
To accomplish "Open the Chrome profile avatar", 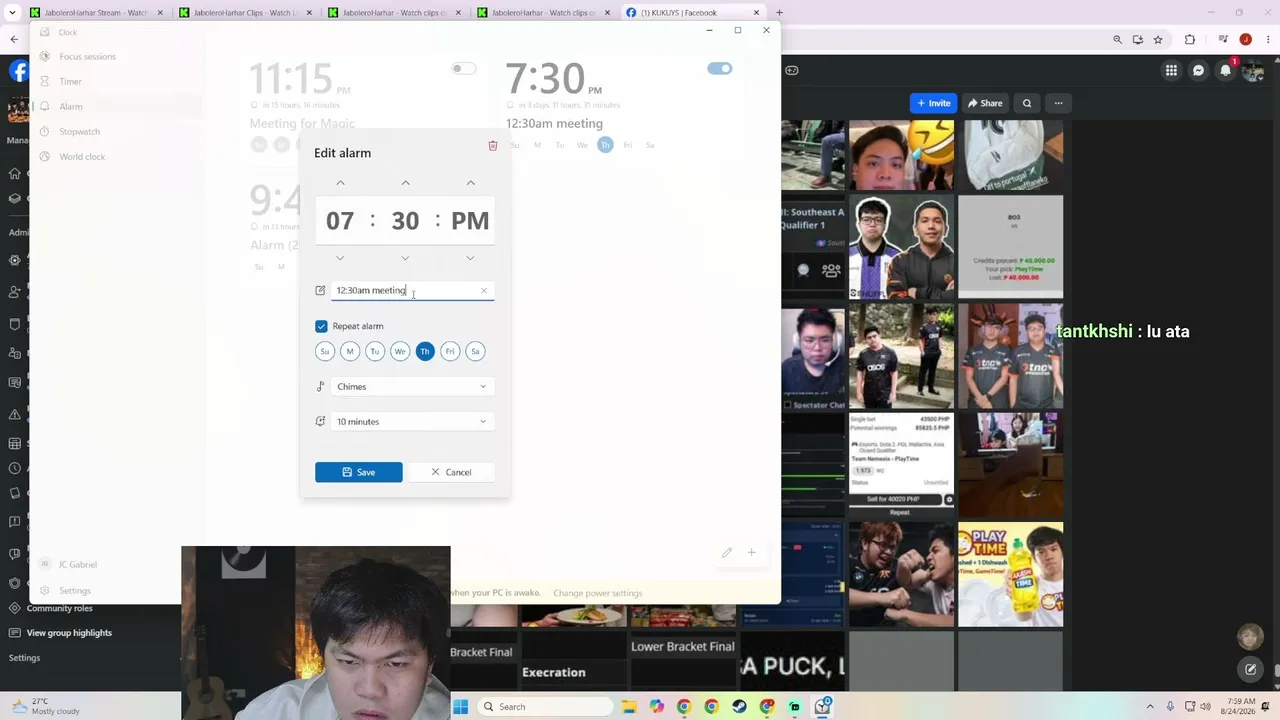I will [1246, 40].
